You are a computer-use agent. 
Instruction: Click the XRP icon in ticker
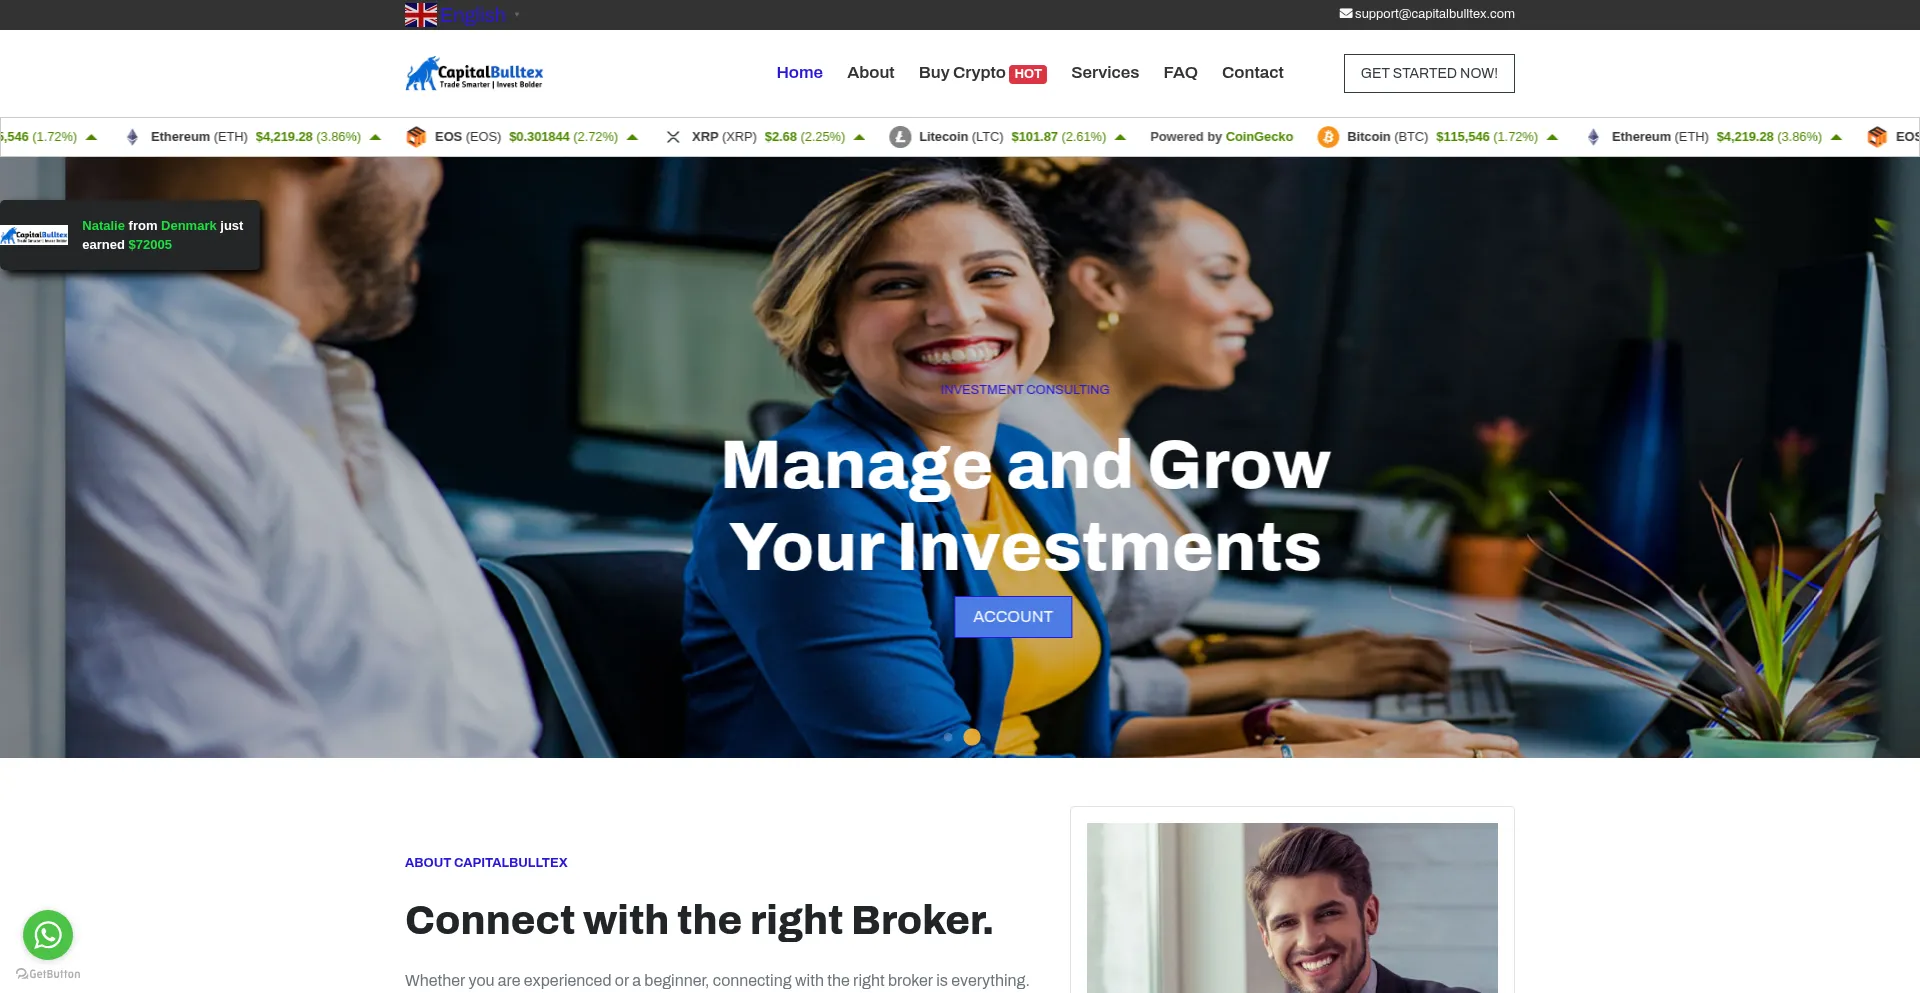point(673,137)
